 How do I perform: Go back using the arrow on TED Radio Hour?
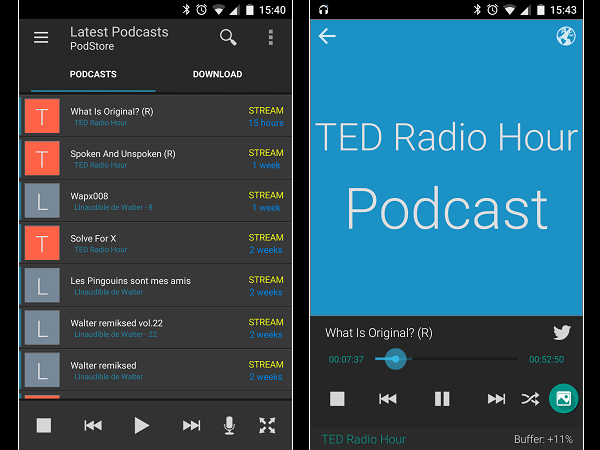pos(327,37)
